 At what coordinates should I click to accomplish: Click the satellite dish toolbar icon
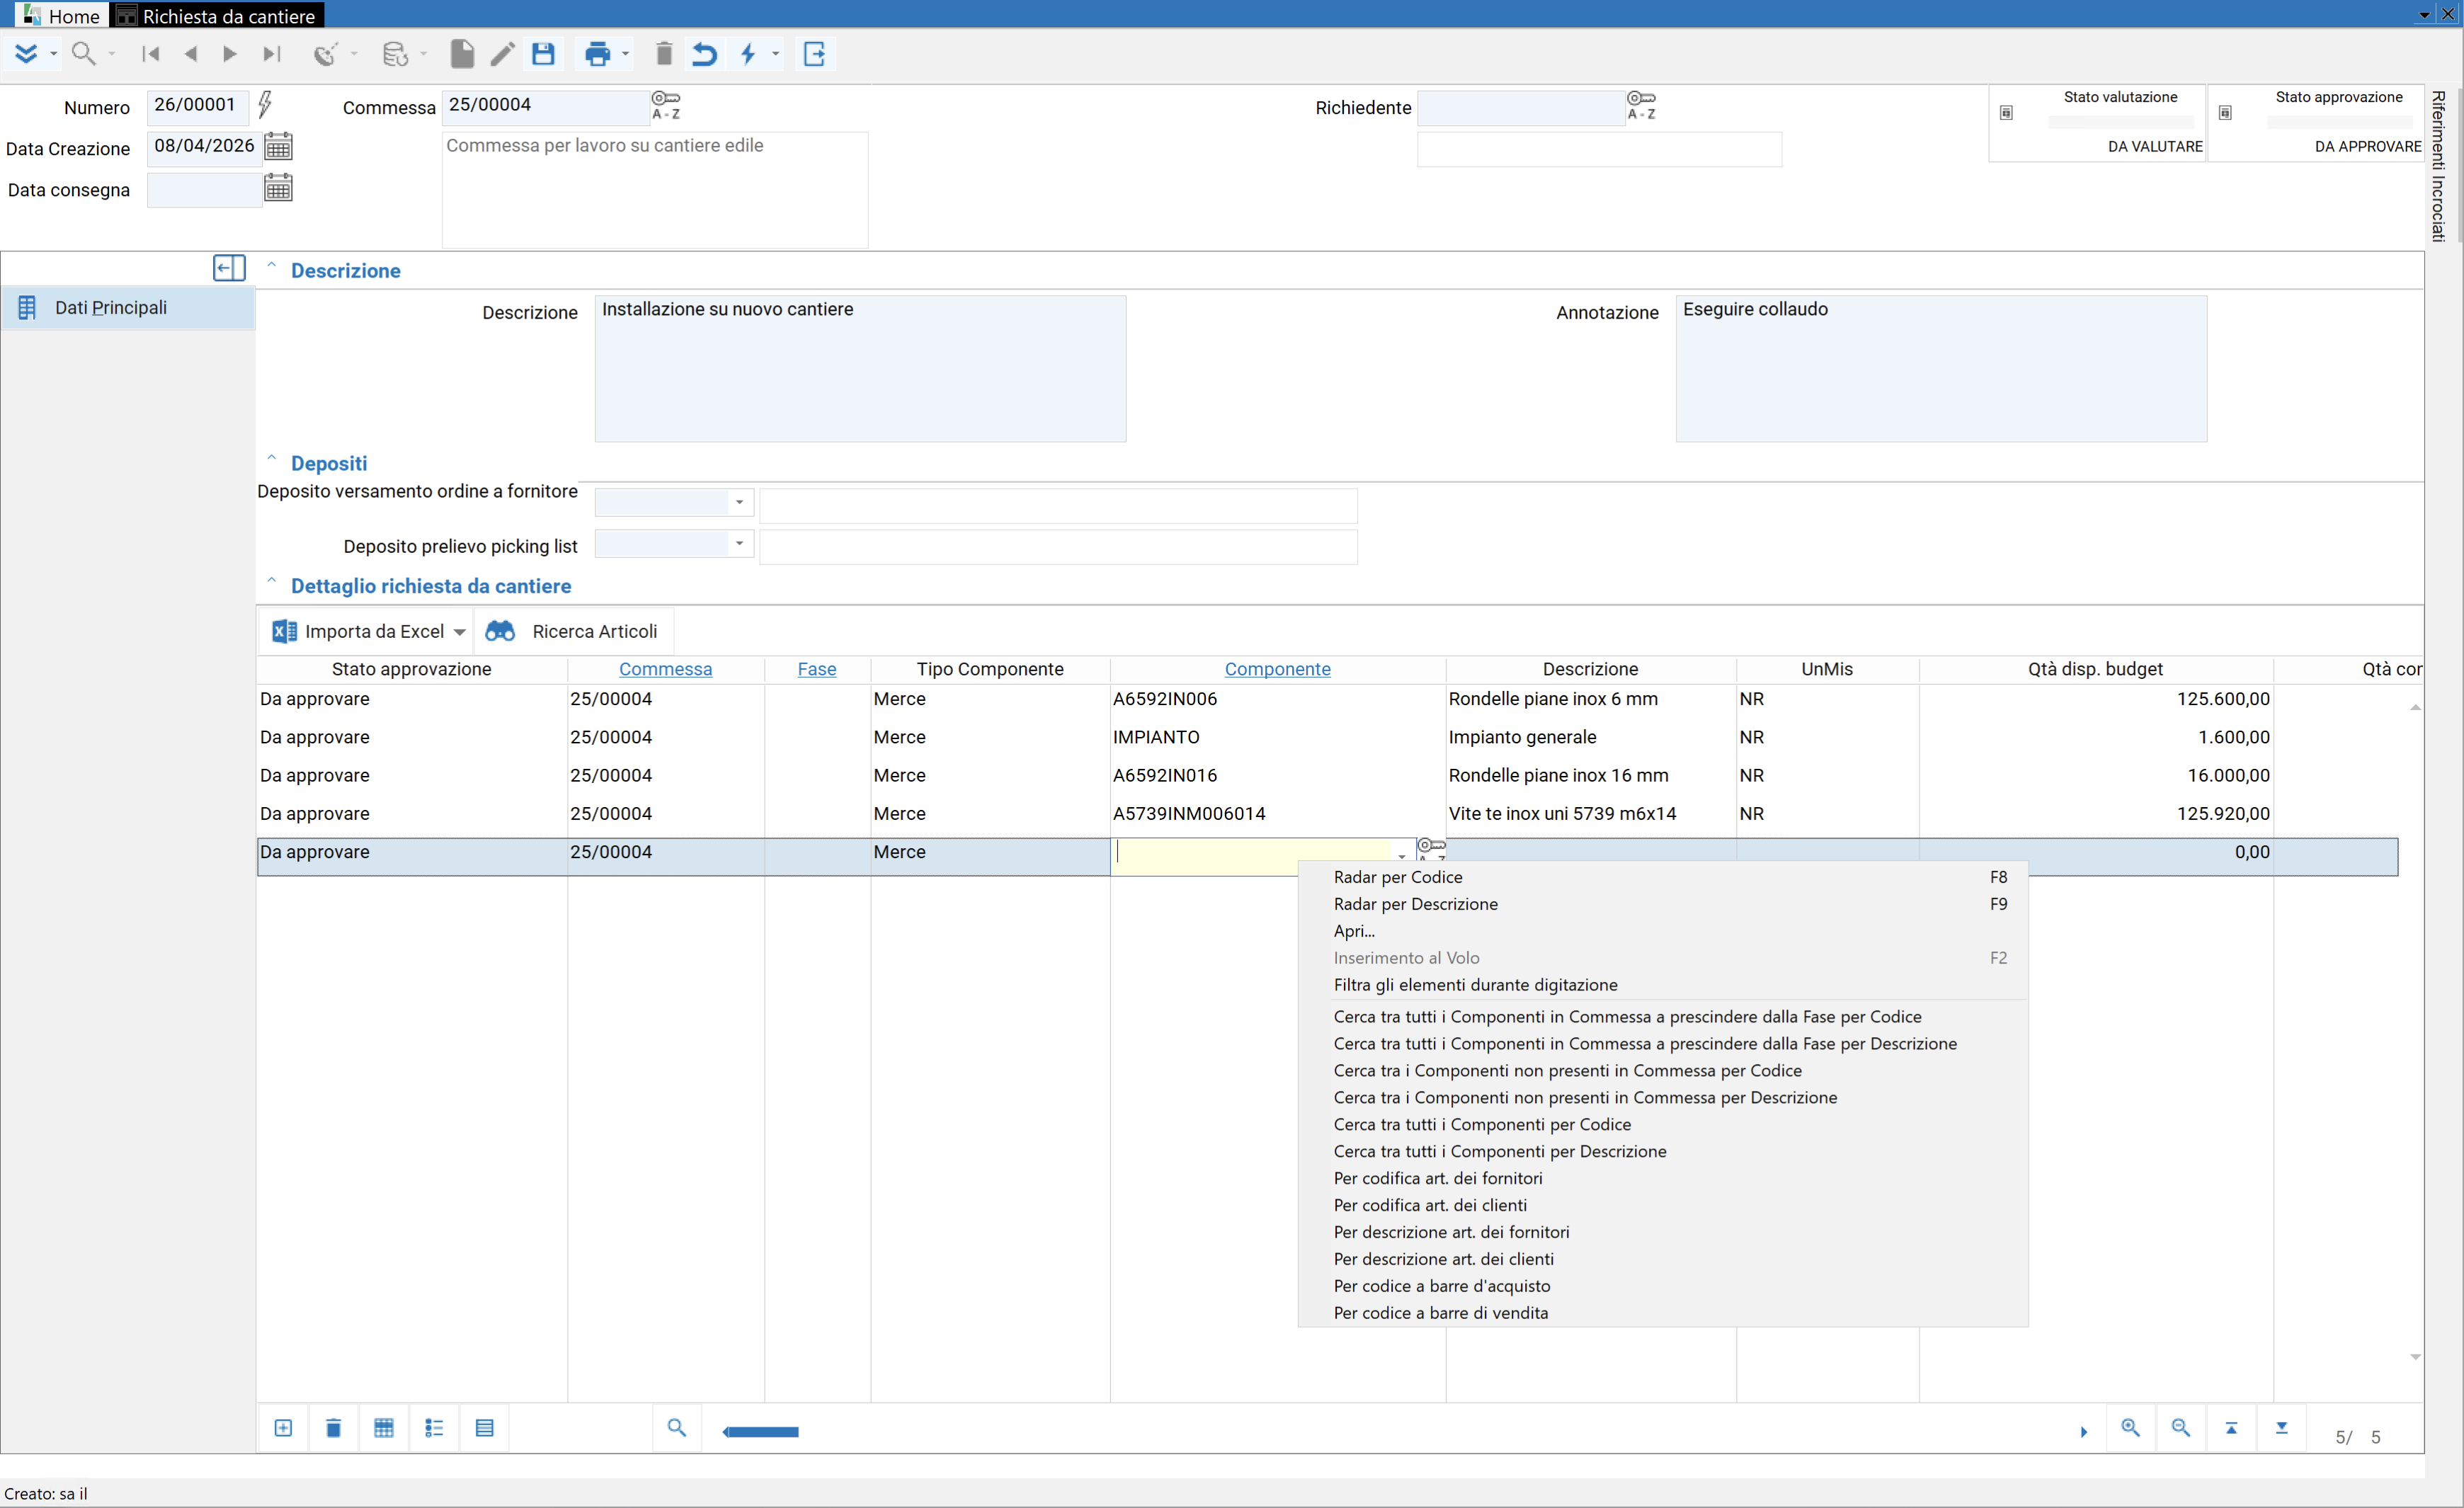click(x=325, y=54)
